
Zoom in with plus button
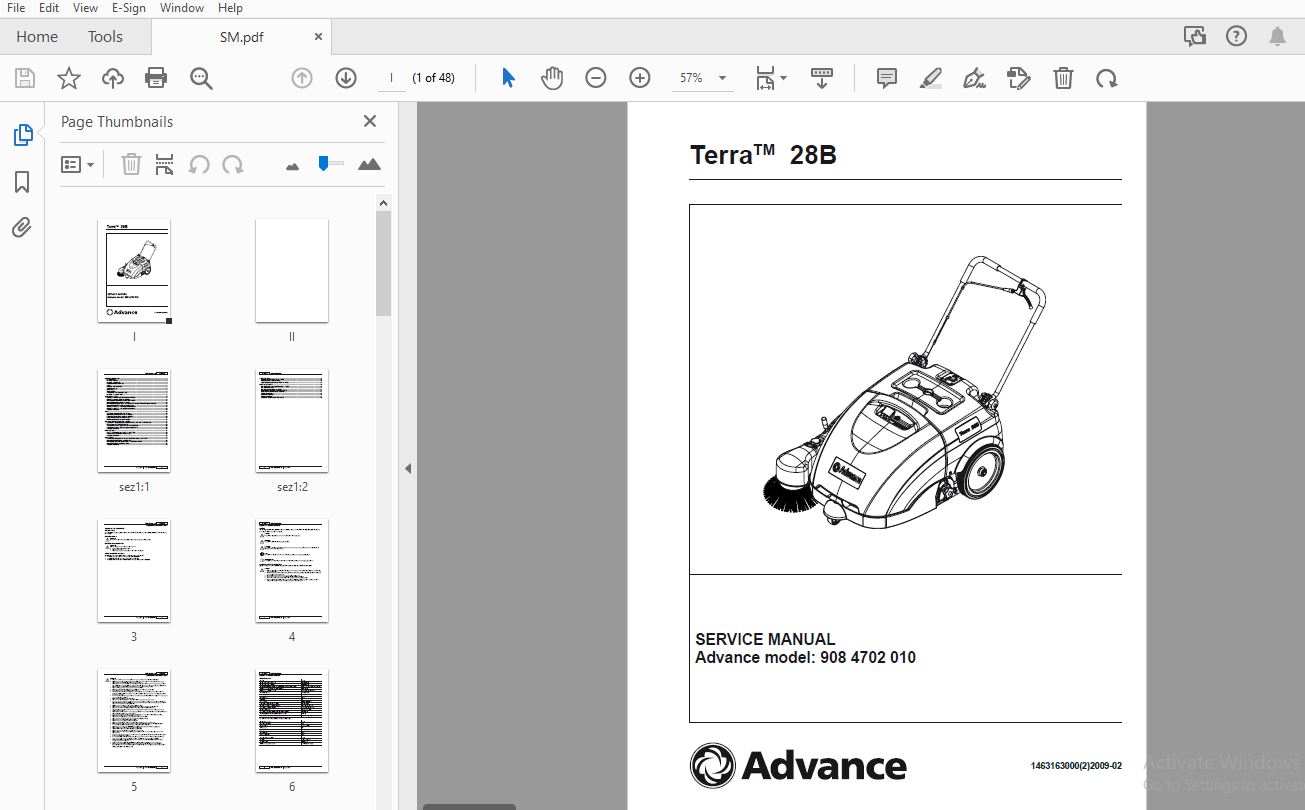click(x=640, y=78)
